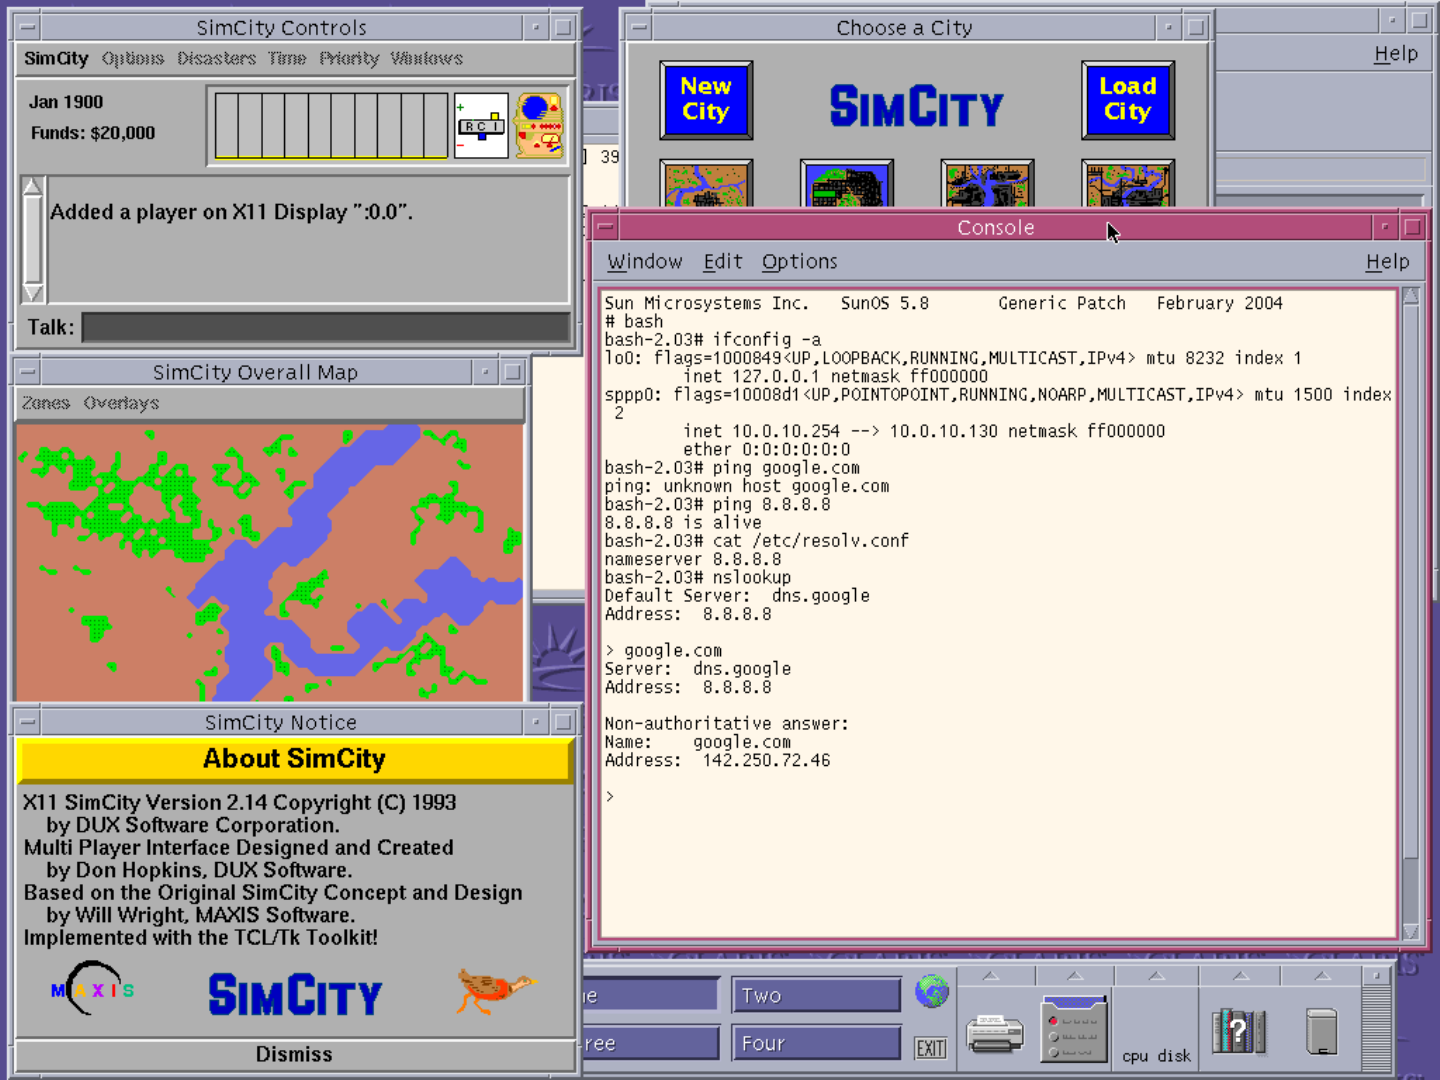Open Choose a City window menu button

click(639, 27)
